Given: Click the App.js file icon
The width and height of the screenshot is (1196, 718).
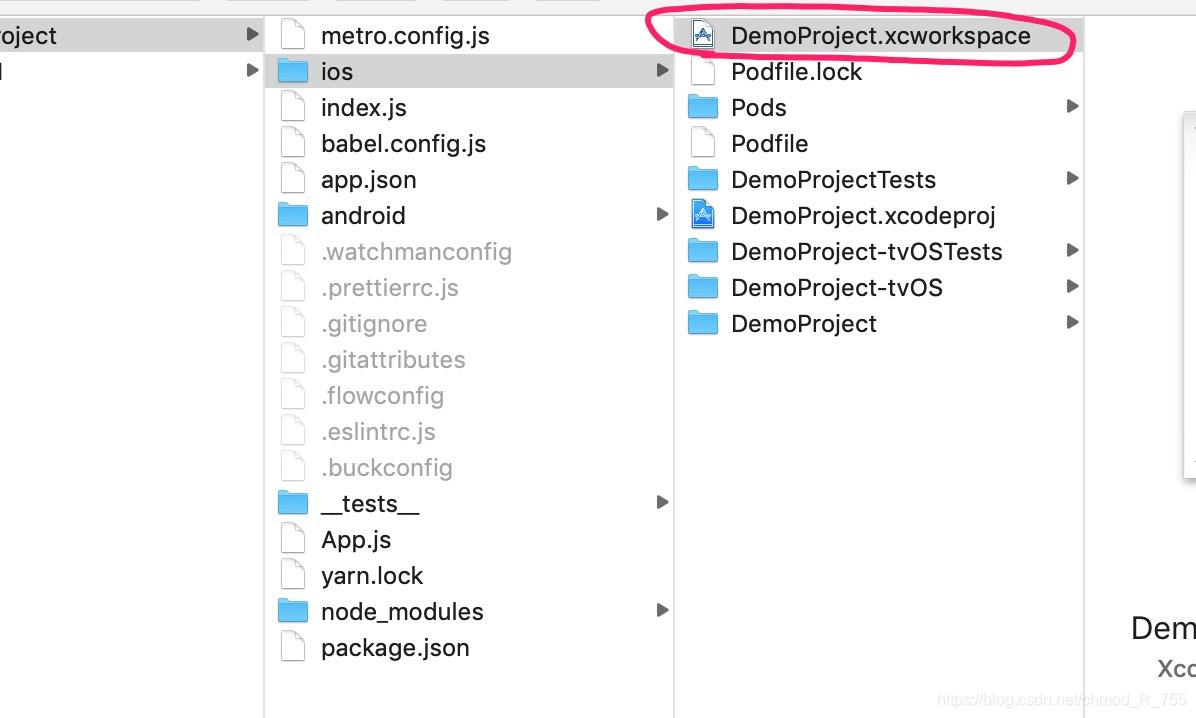Looking at the screenshot, I should [x=293, y=539].
